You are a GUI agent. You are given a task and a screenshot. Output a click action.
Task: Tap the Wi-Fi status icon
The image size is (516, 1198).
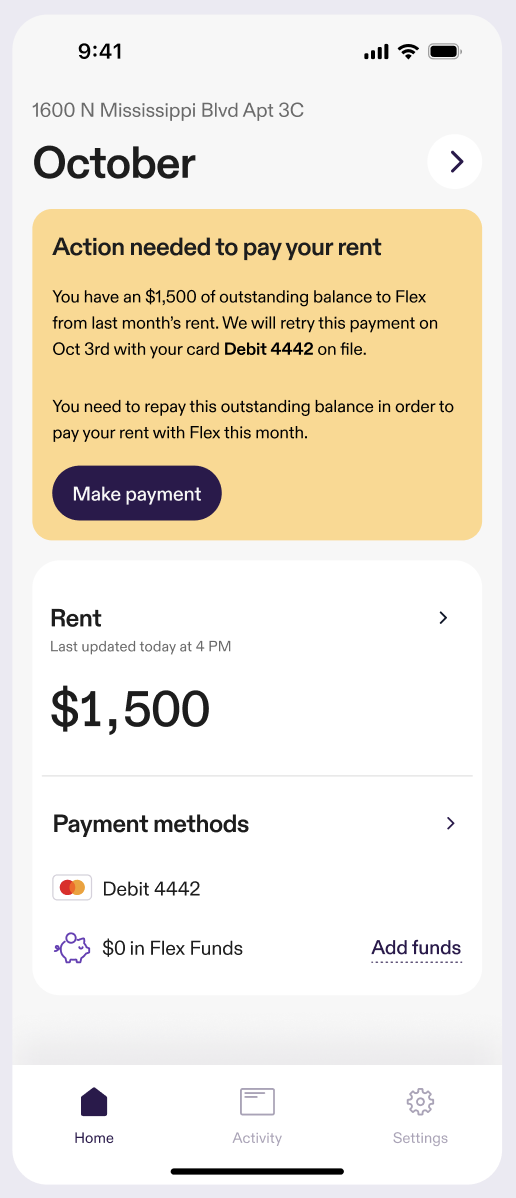[x=408, y=52]
